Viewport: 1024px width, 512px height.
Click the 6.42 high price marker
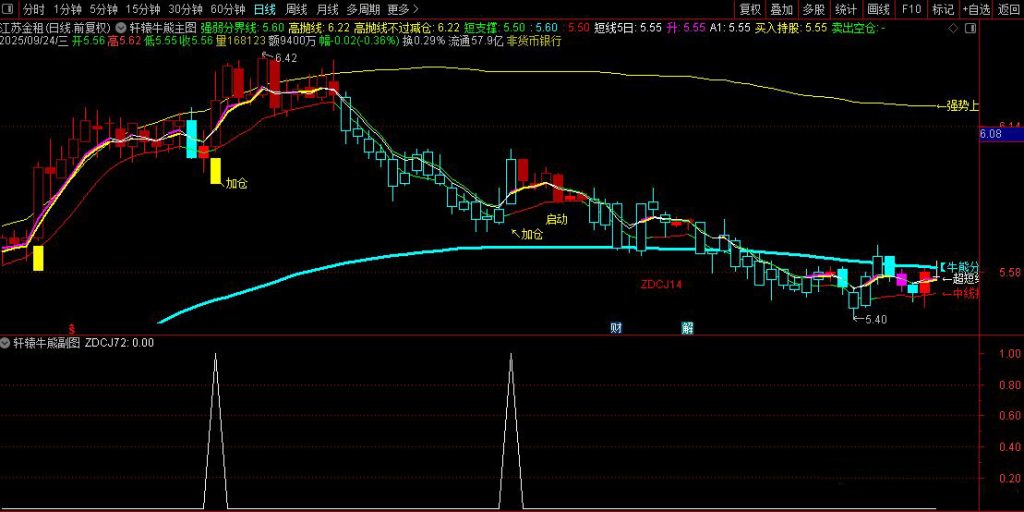286,58
